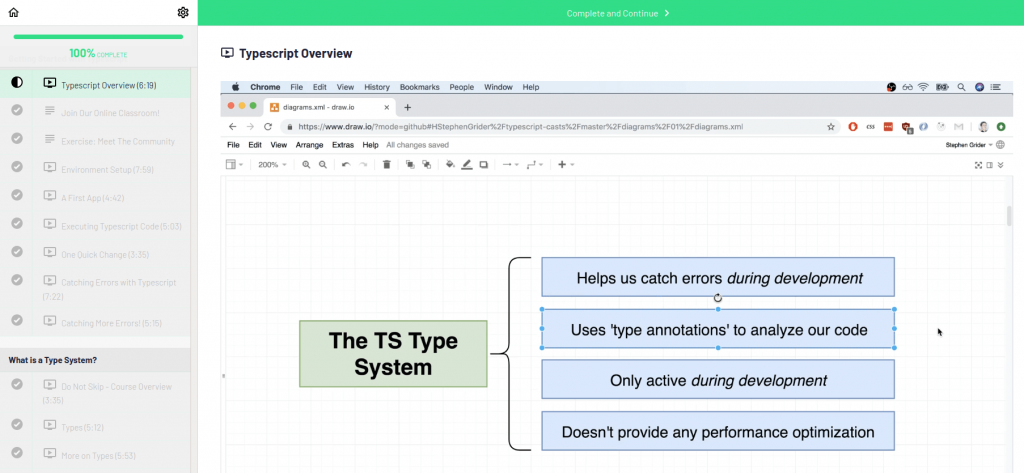Screen dimensions: 1024x473
Task: Open Chrome's Bookmarks menu
Action: tap(419, 87)
